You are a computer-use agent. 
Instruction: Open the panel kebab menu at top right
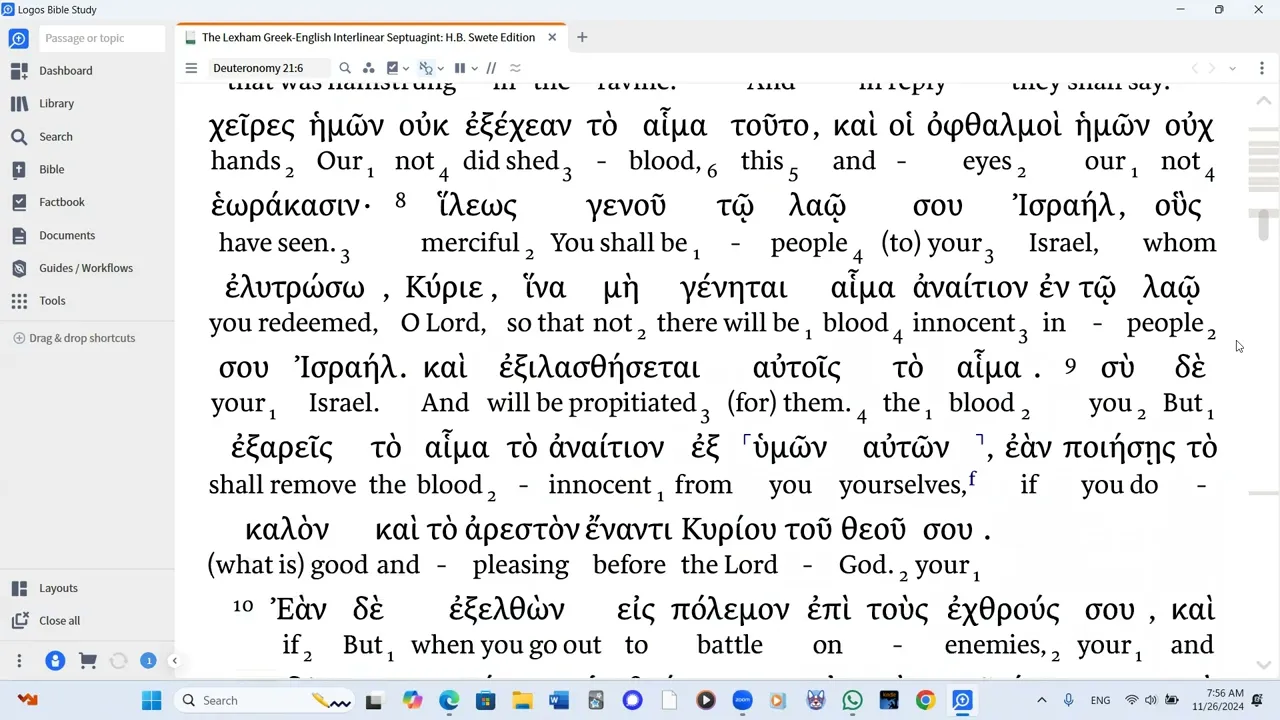[x=1261, y=68]
